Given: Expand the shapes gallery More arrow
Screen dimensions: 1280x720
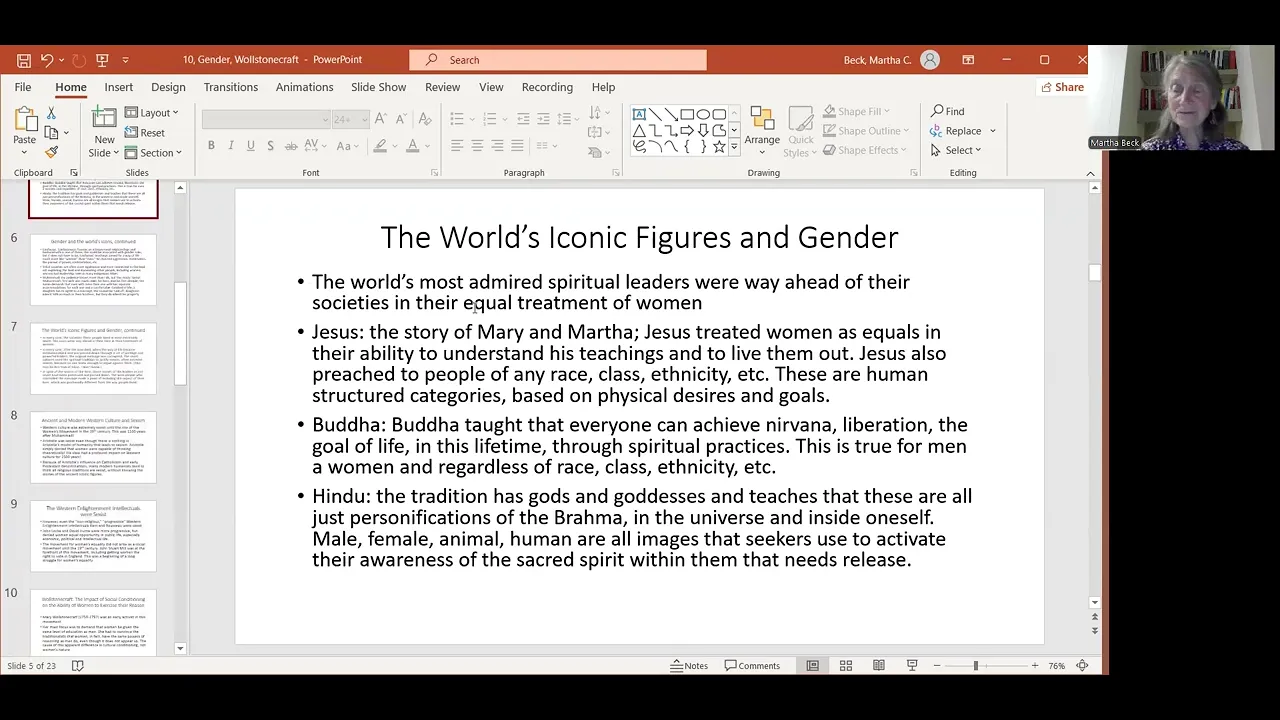Looking at the screenshot, I should click(x=734, y=147).
